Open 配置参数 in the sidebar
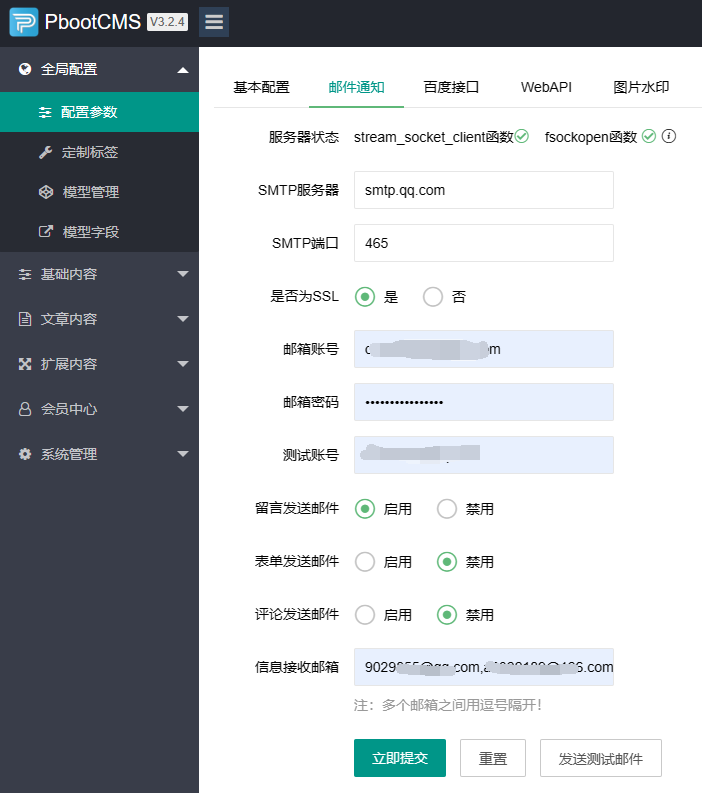This screenshot has height=793, width=702. click(99, 112)
